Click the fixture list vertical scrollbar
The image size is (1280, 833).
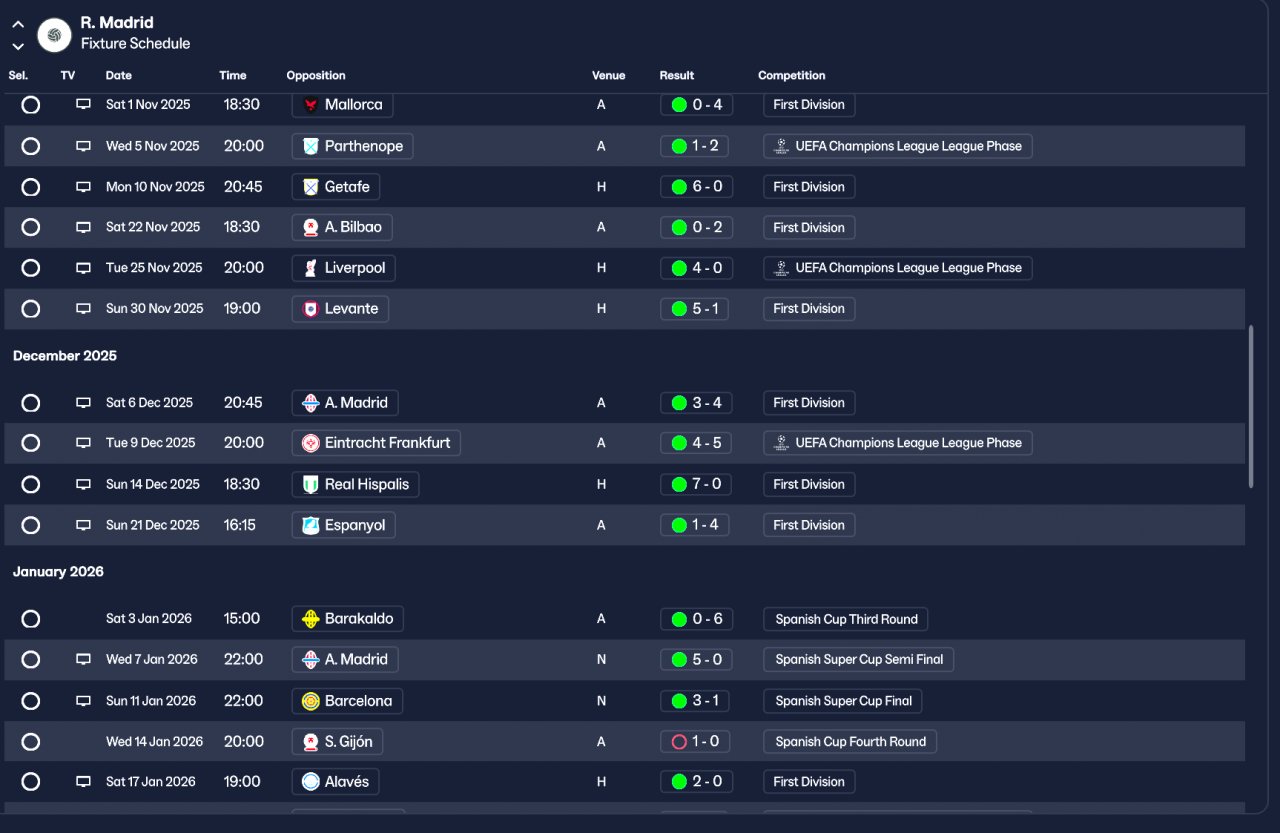click(x=1250, y=407)
